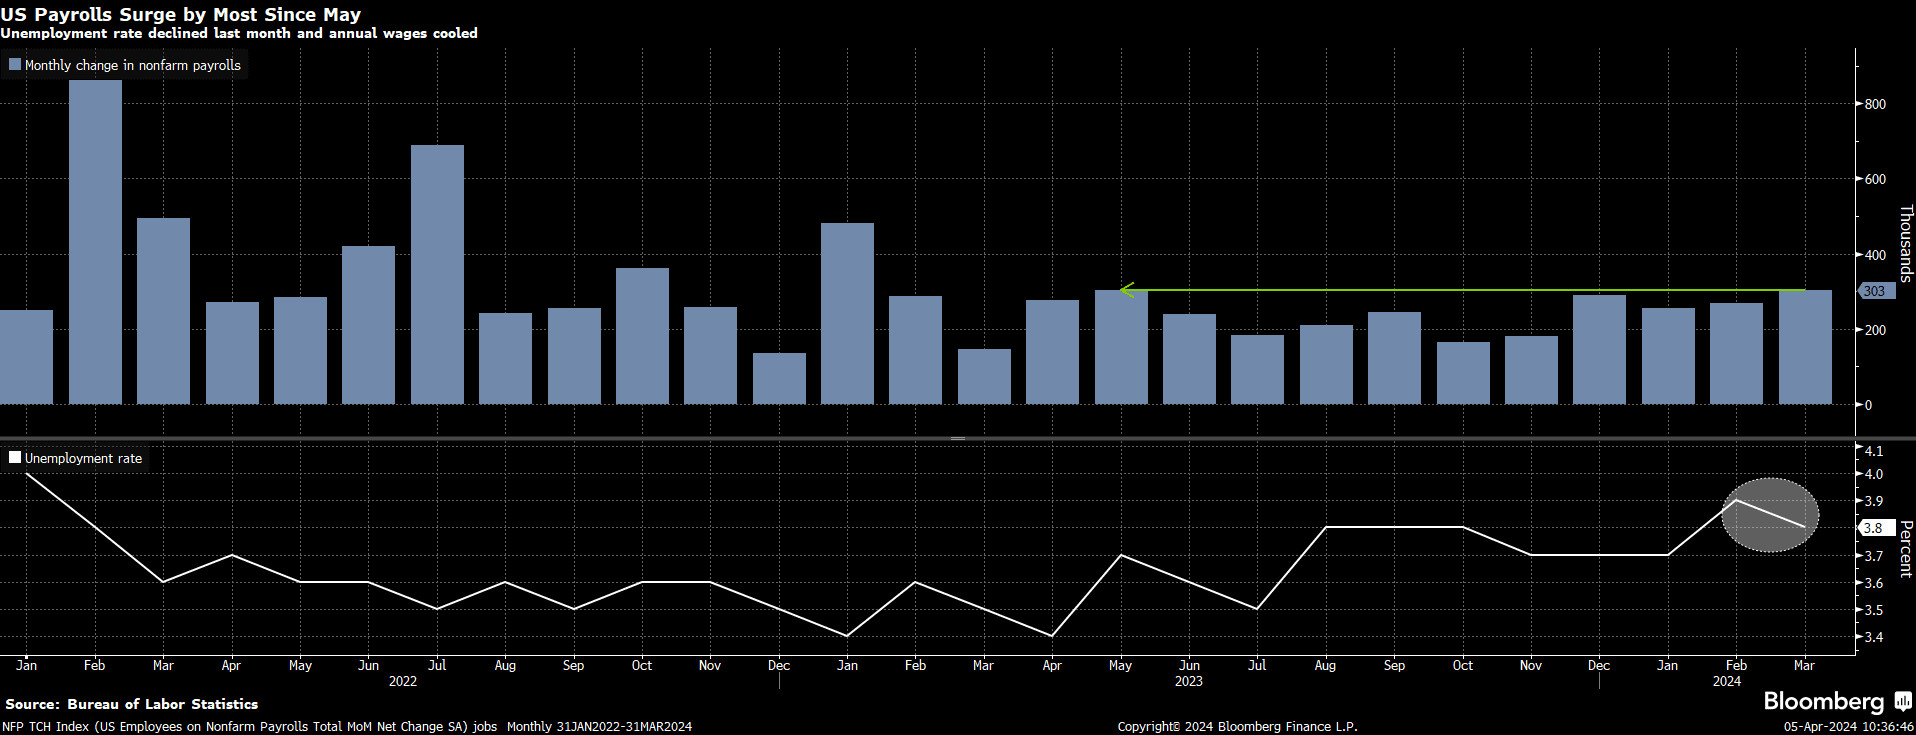Click the '4.1' tick on the percent axis

pos(1873,451)
